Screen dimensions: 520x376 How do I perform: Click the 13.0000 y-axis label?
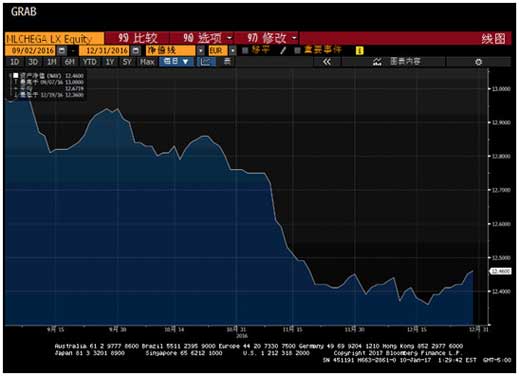click(501, 89)
